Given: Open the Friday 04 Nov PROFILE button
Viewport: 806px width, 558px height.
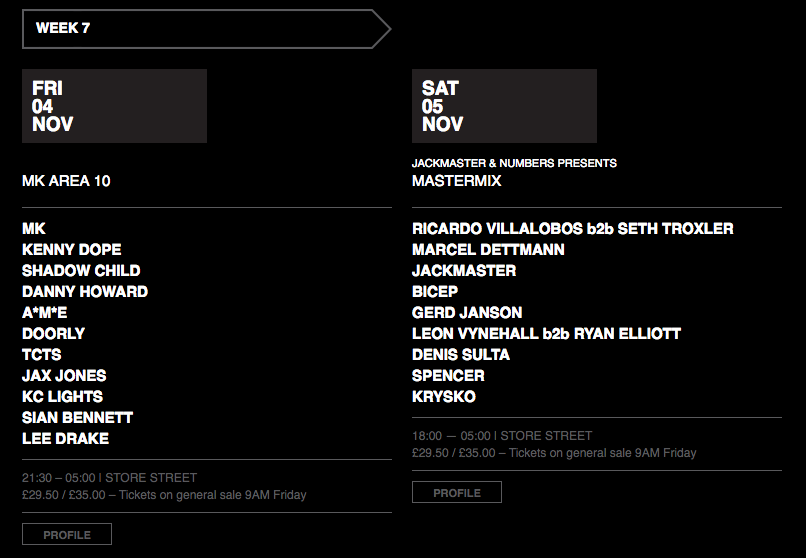Looking at the screenshot, I should coord(67,534).
